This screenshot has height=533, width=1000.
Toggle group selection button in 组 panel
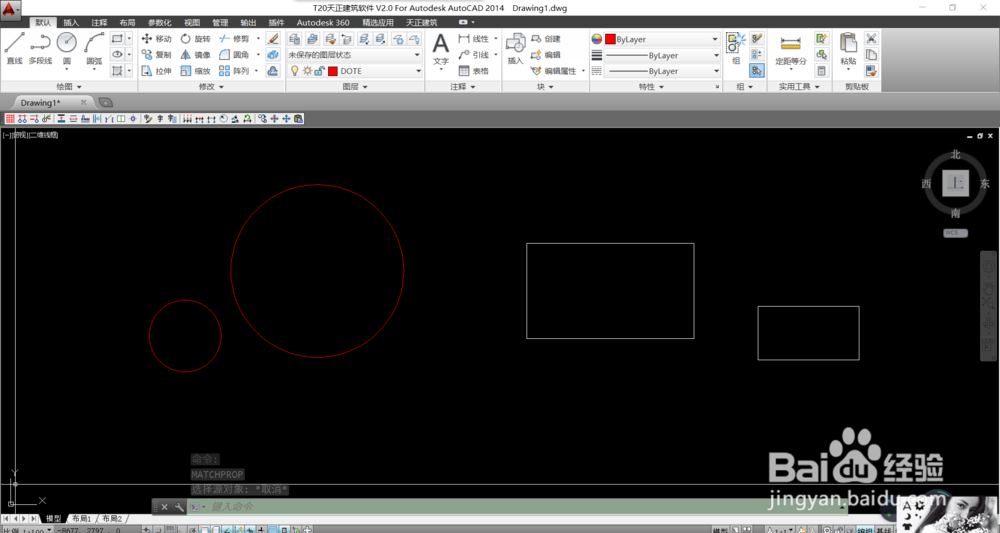click(x=757, y=71)
